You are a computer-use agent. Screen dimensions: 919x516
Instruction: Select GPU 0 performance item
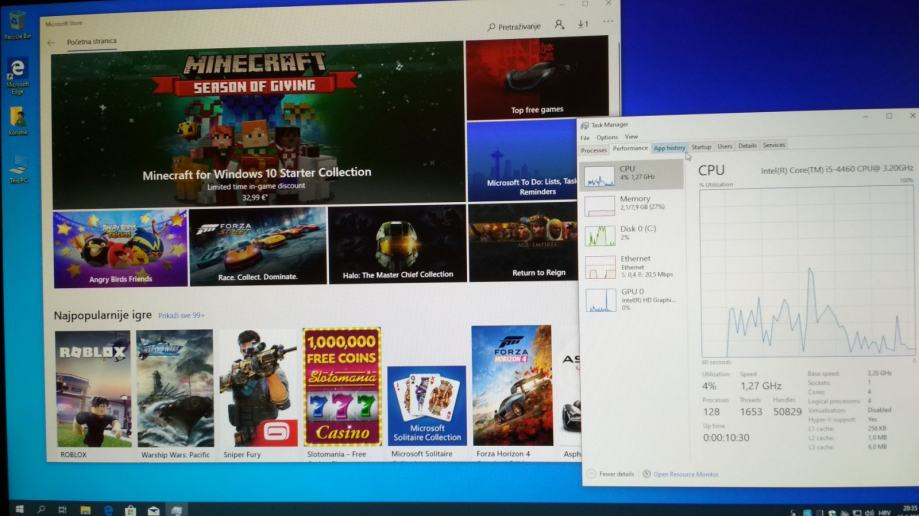(632, 298)
